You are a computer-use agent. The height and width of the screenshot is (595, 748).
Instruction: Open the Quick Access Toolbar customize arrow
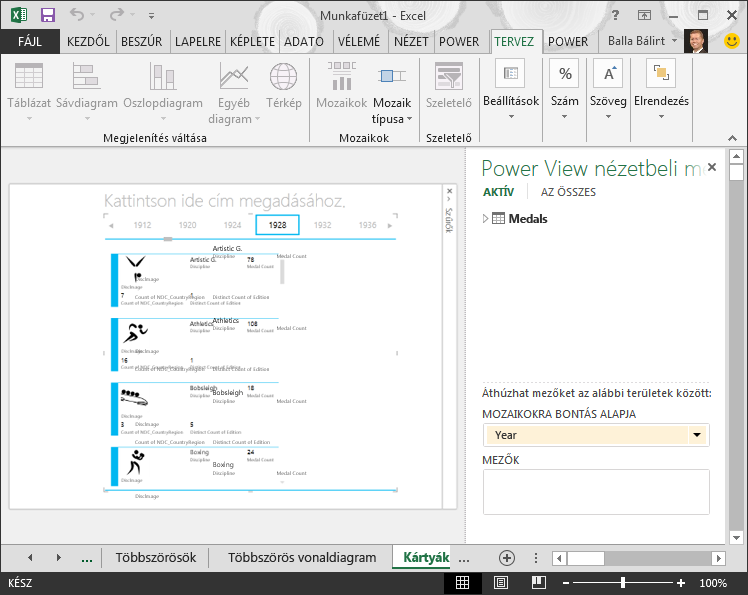tap(151, 16)
